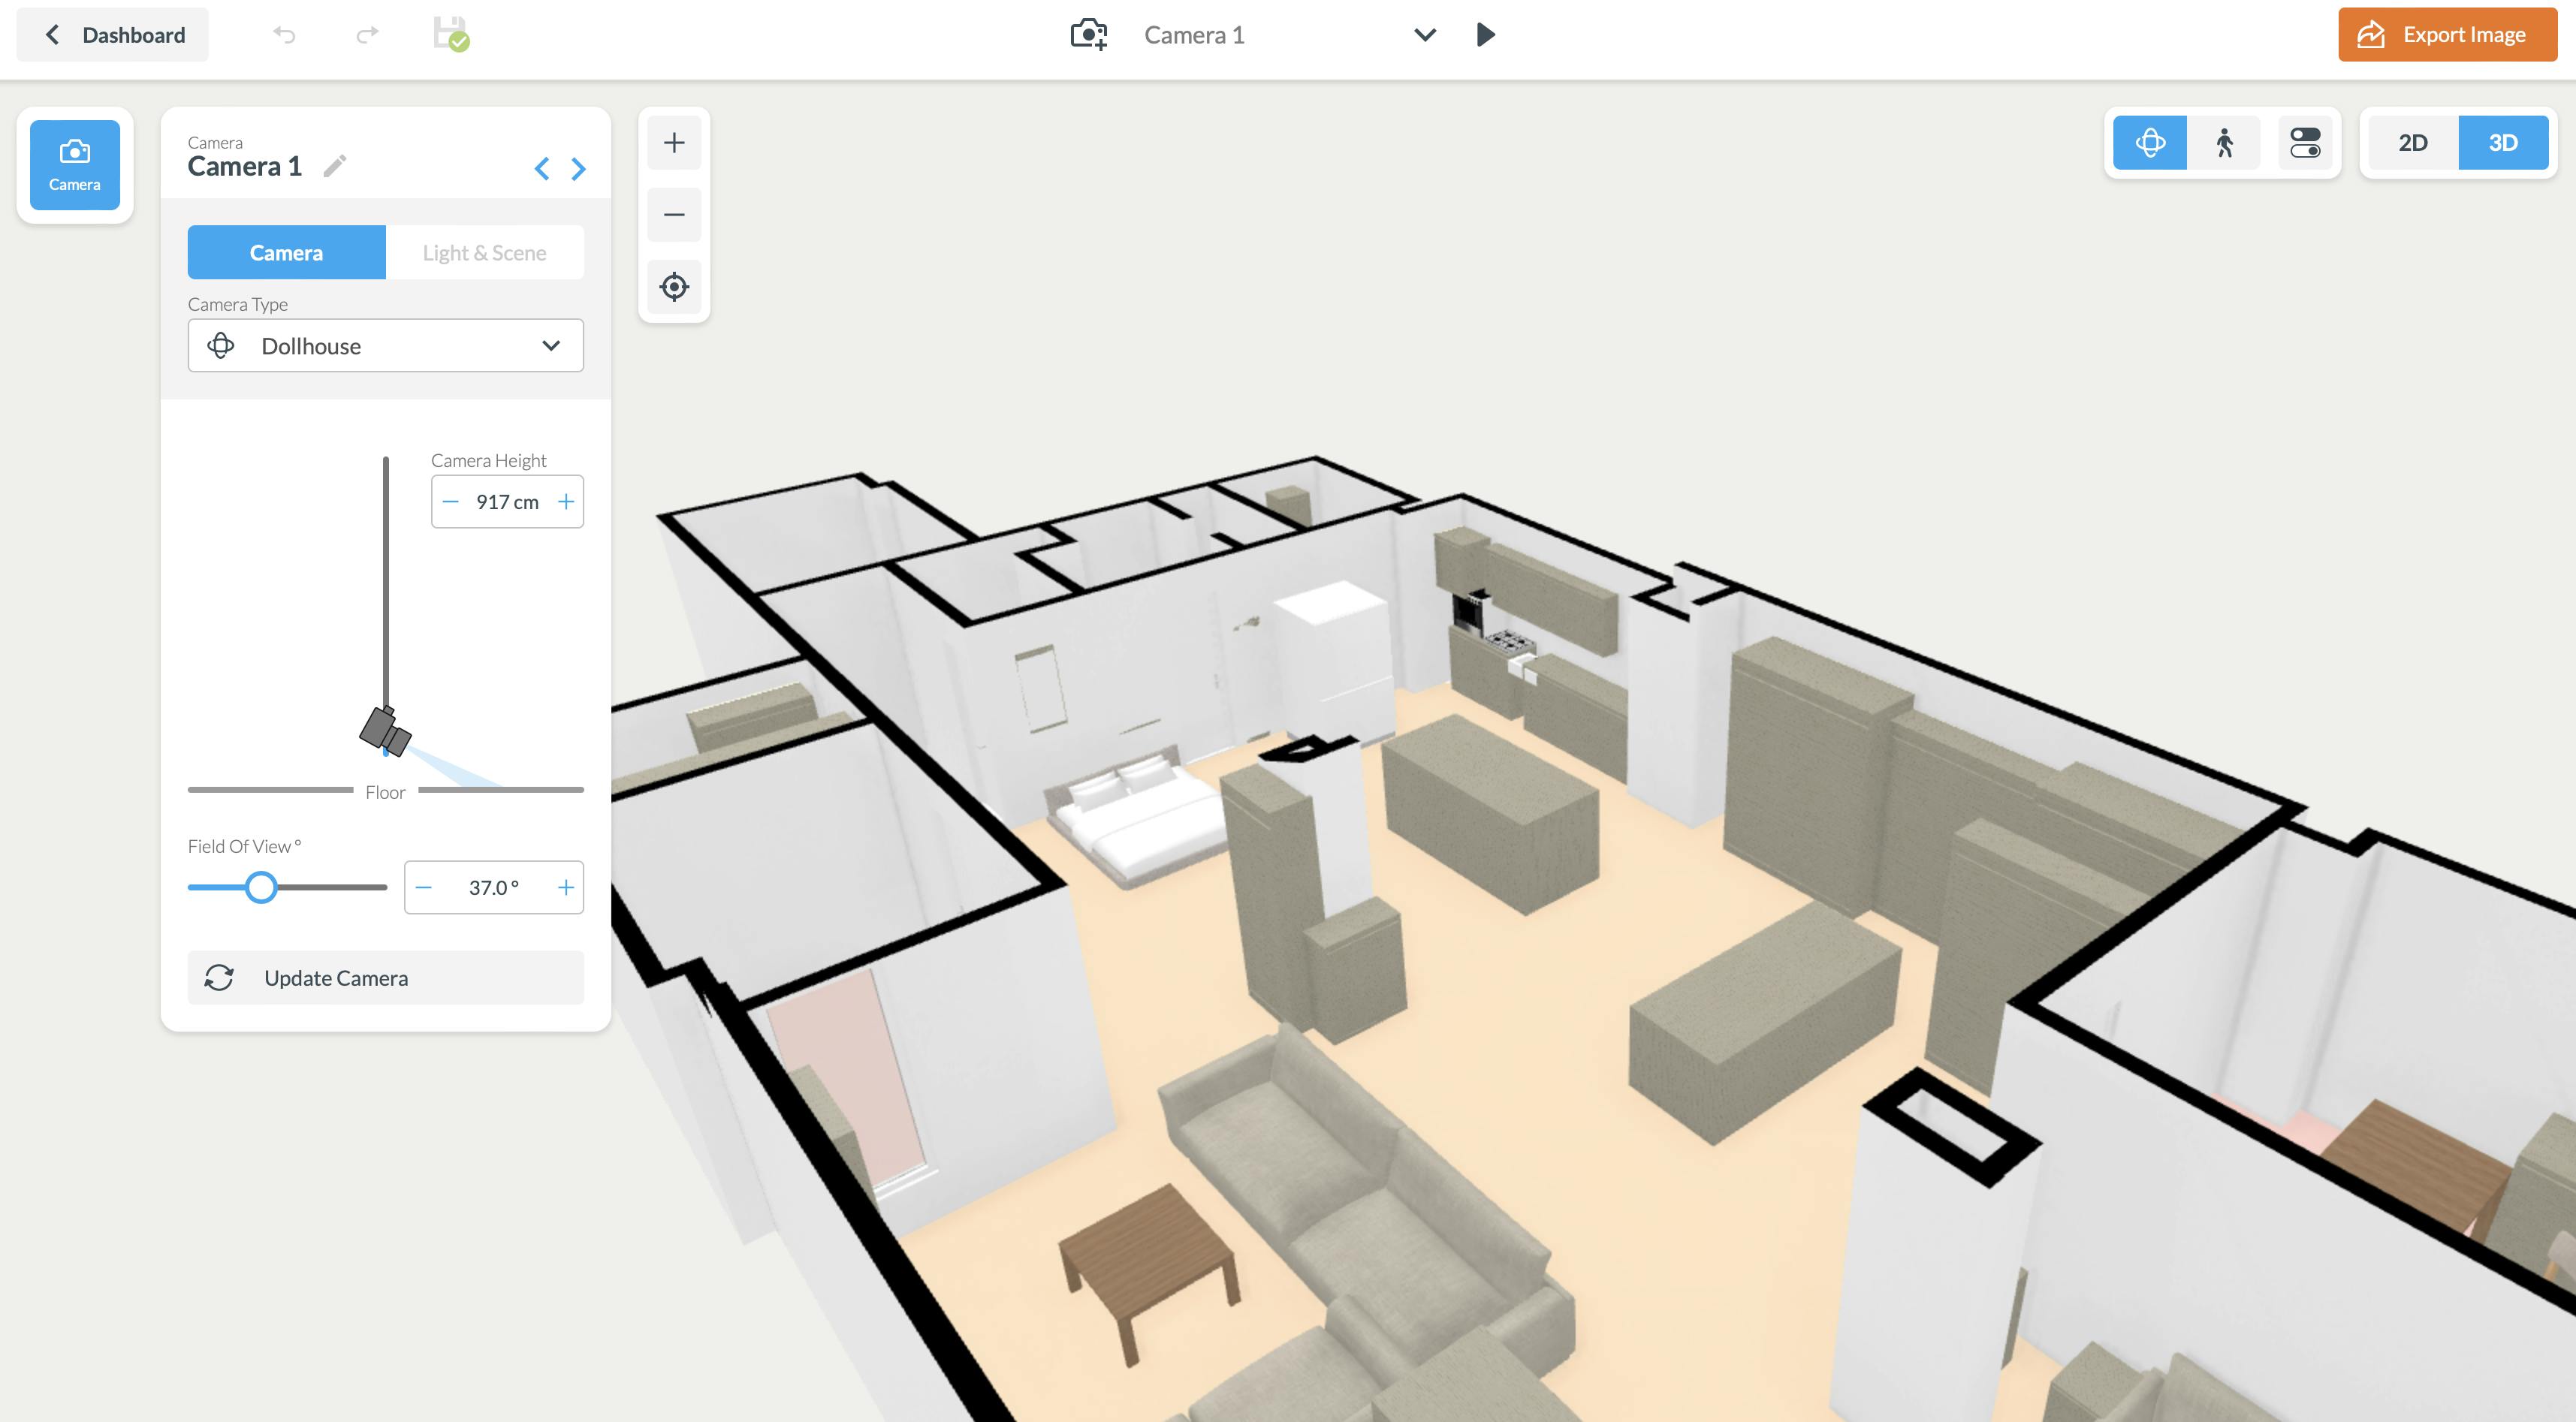Click the add new camera icon
Screen dimensions: 2576x1422
(1088, 35)
